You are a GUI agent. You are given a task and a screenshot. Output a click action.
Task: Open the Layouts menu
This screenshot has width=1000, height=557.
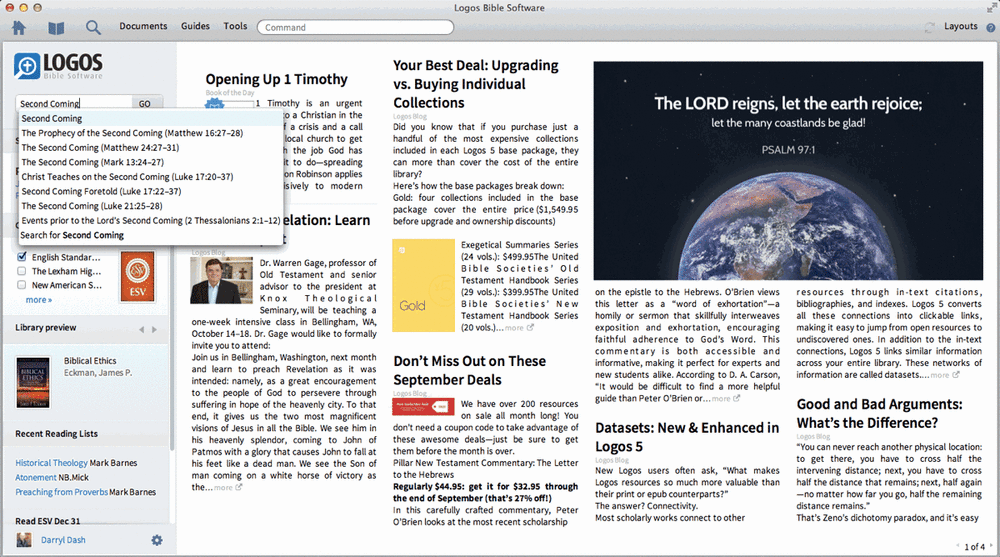[960, 26]
